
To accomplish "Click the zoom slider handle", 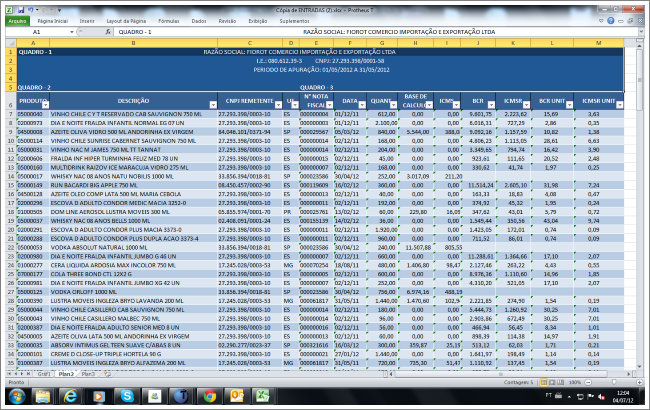I will (x=614, y=382).
